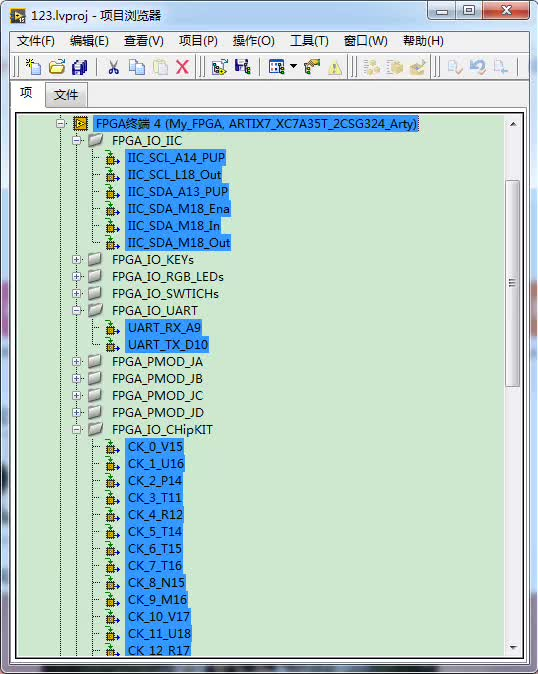Collapse the FPGA_IO_IIC folder
The width and height of the screenshot is (538, 674).
coord(76,141)
